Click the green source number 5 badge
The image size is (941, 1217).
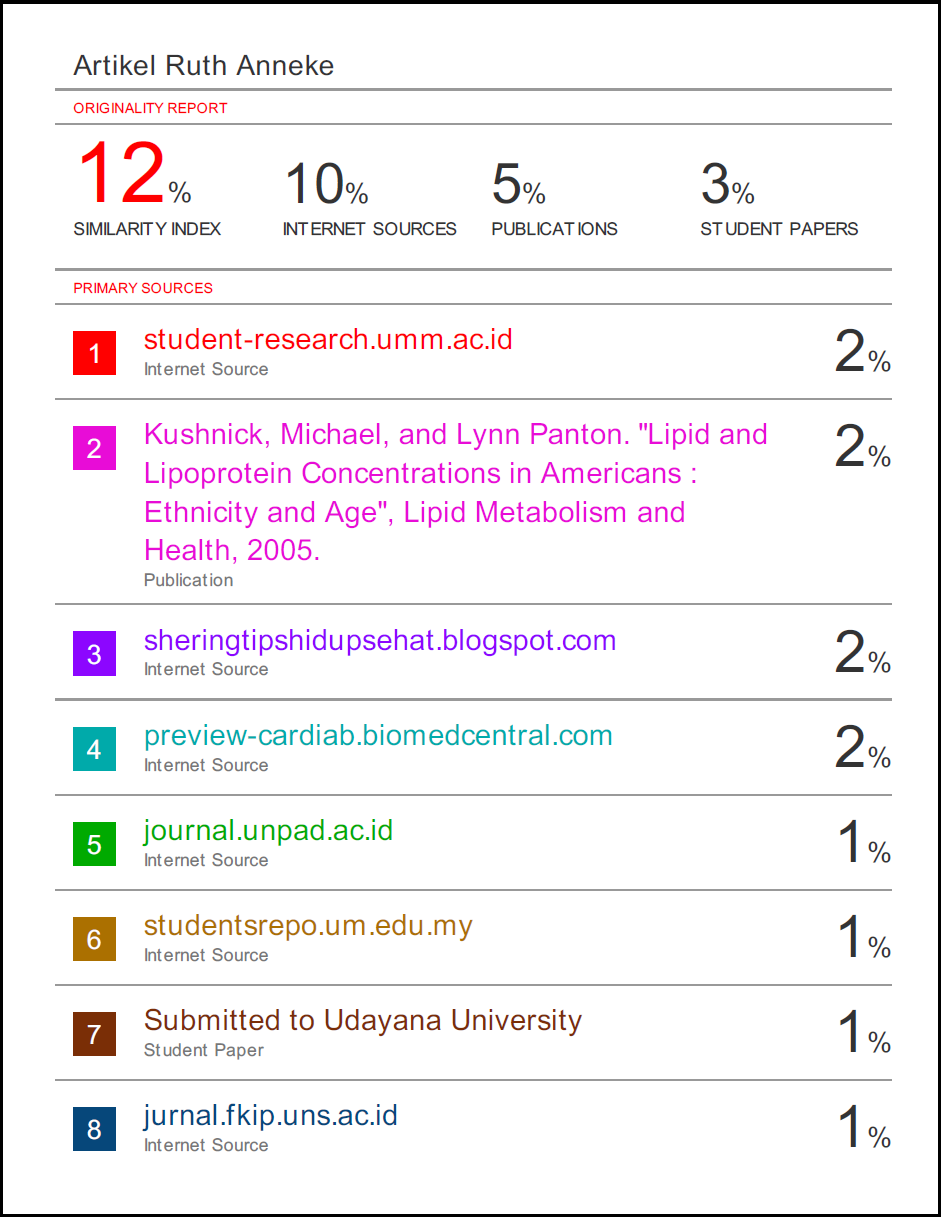click(94, 844)
